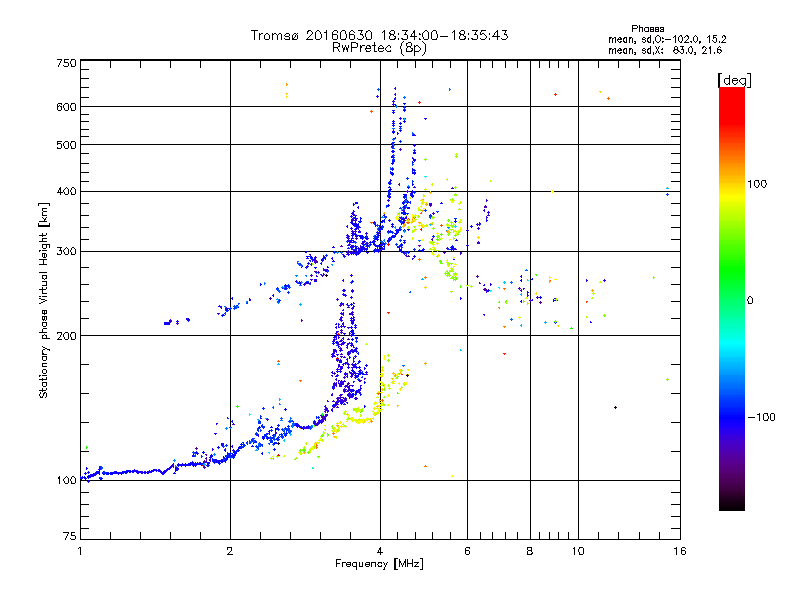Image resolution: width=800 pixels, height=600 pixels.
Task: Click the y-axis tick label '500'
Action: 66,145
